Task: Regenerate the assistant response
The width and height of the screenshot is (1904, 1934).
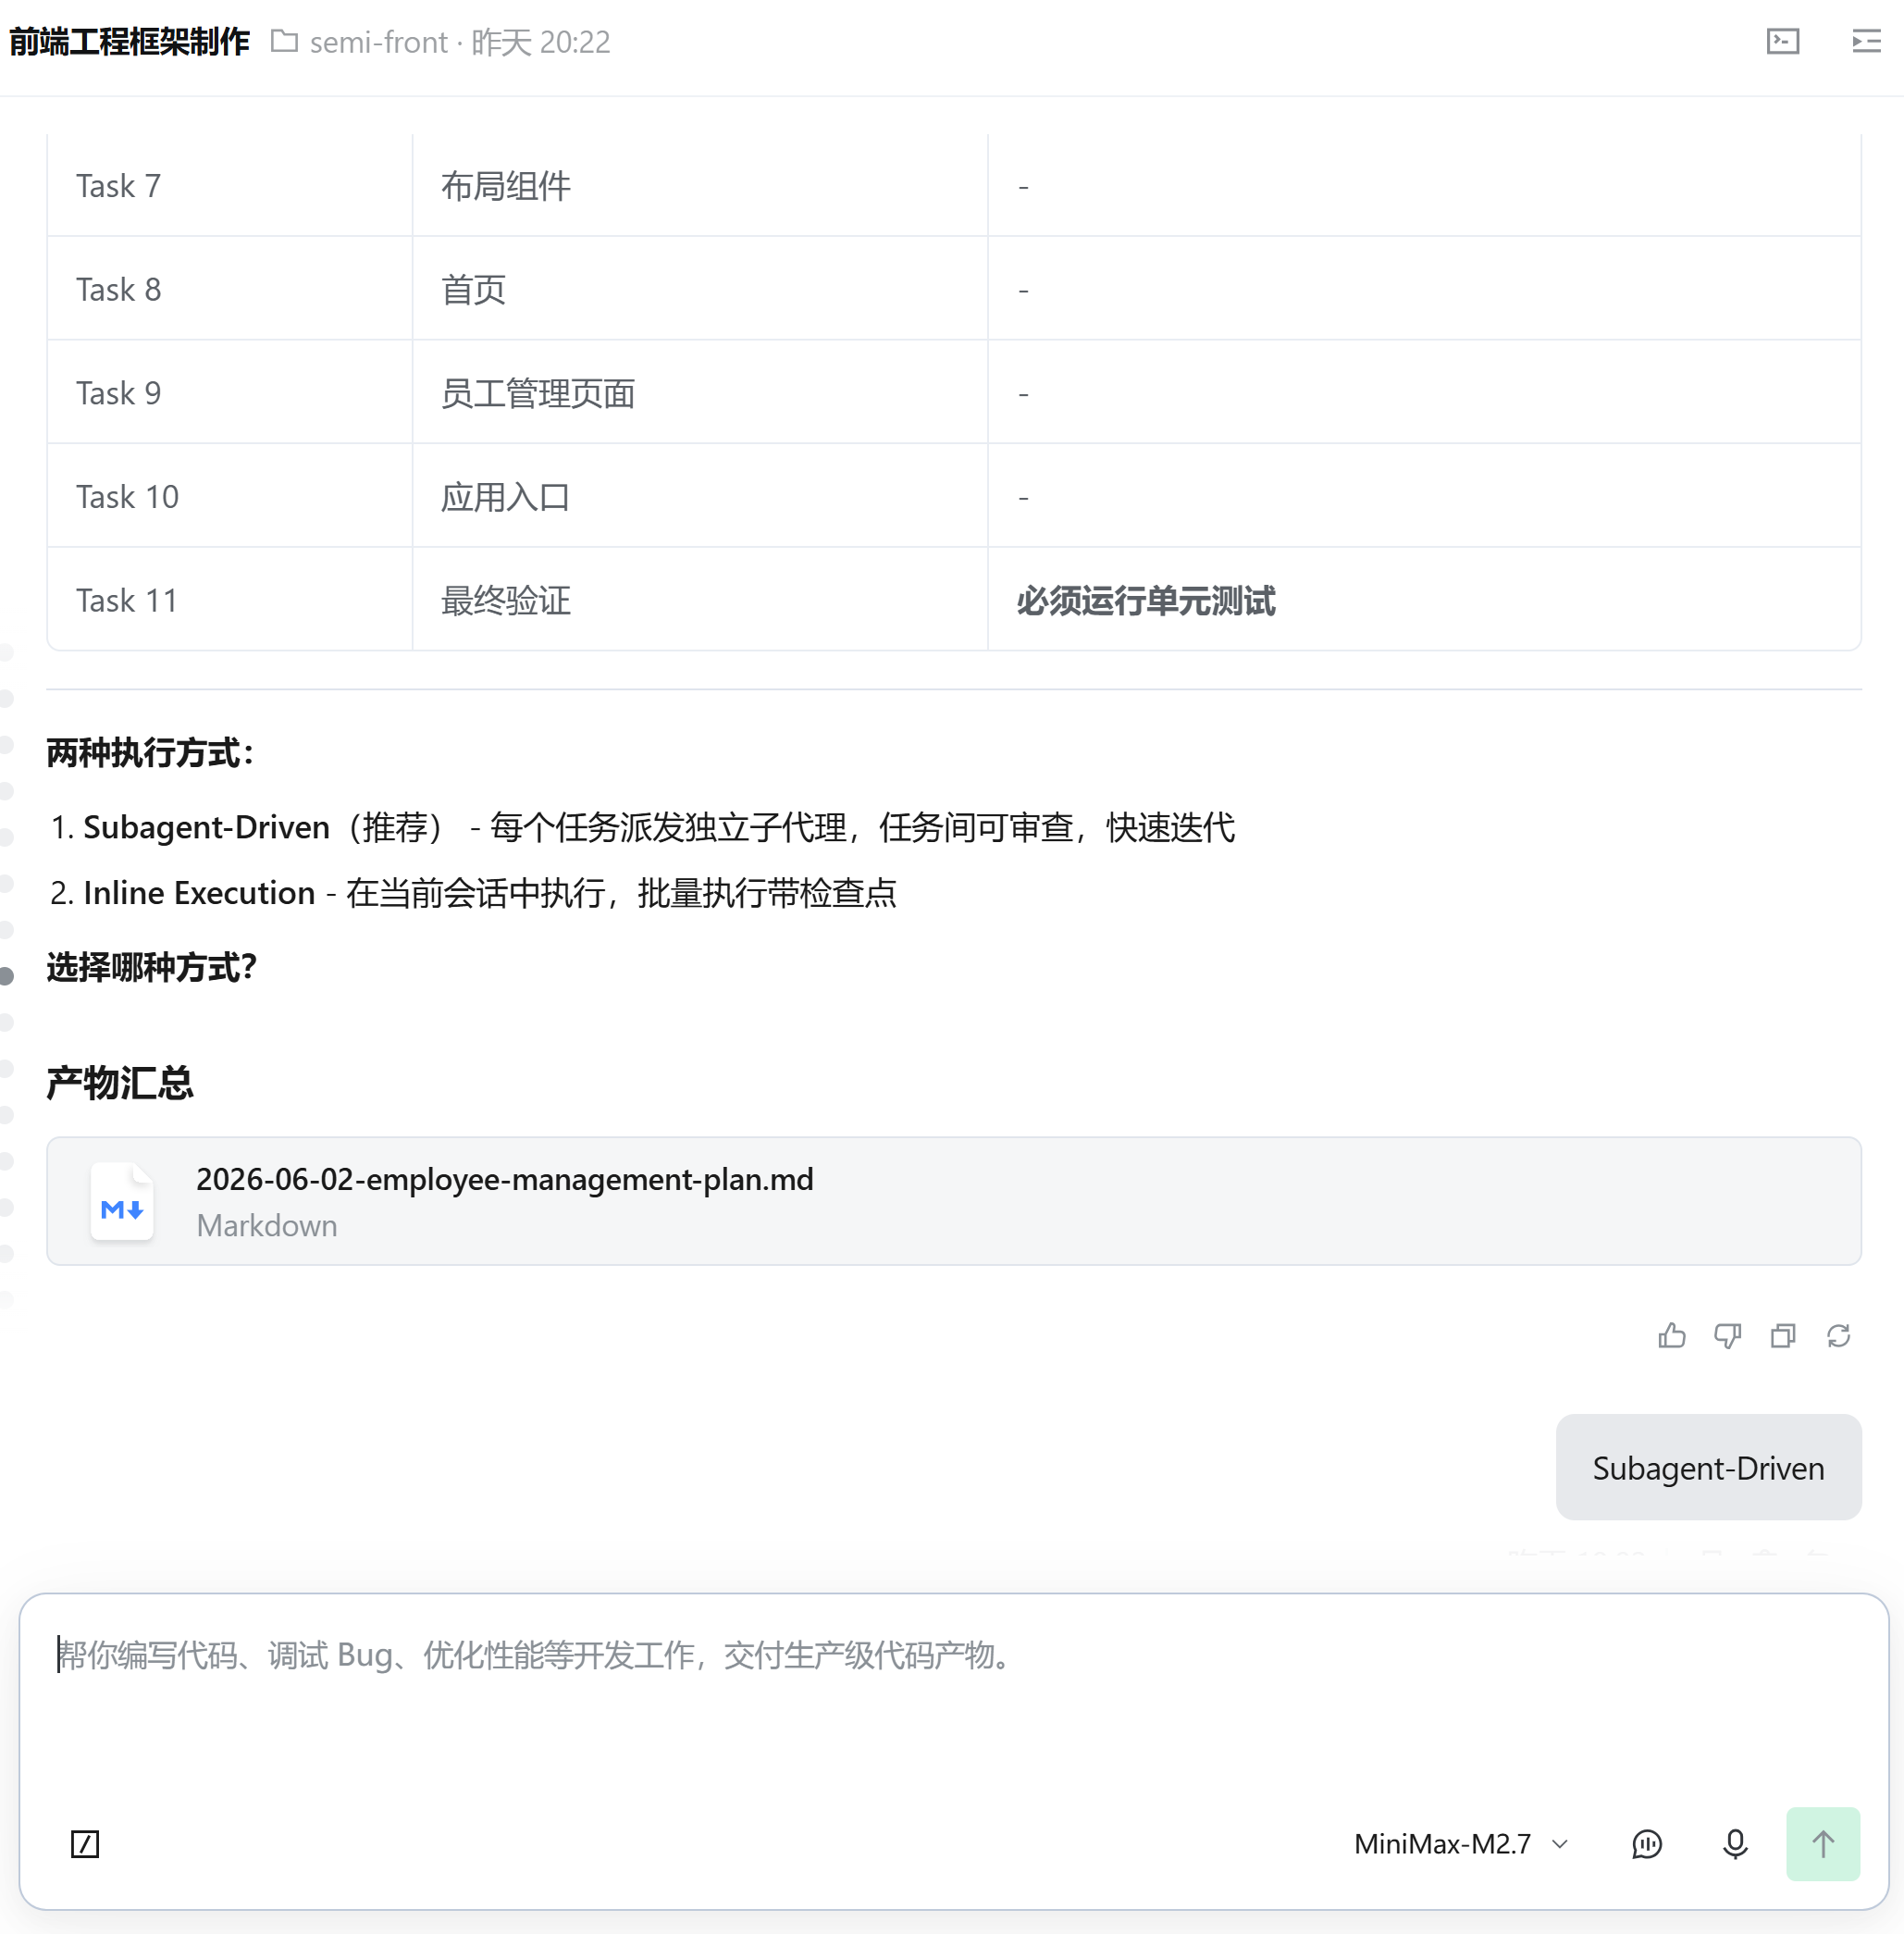Action: click(x=1838, y=1335)
